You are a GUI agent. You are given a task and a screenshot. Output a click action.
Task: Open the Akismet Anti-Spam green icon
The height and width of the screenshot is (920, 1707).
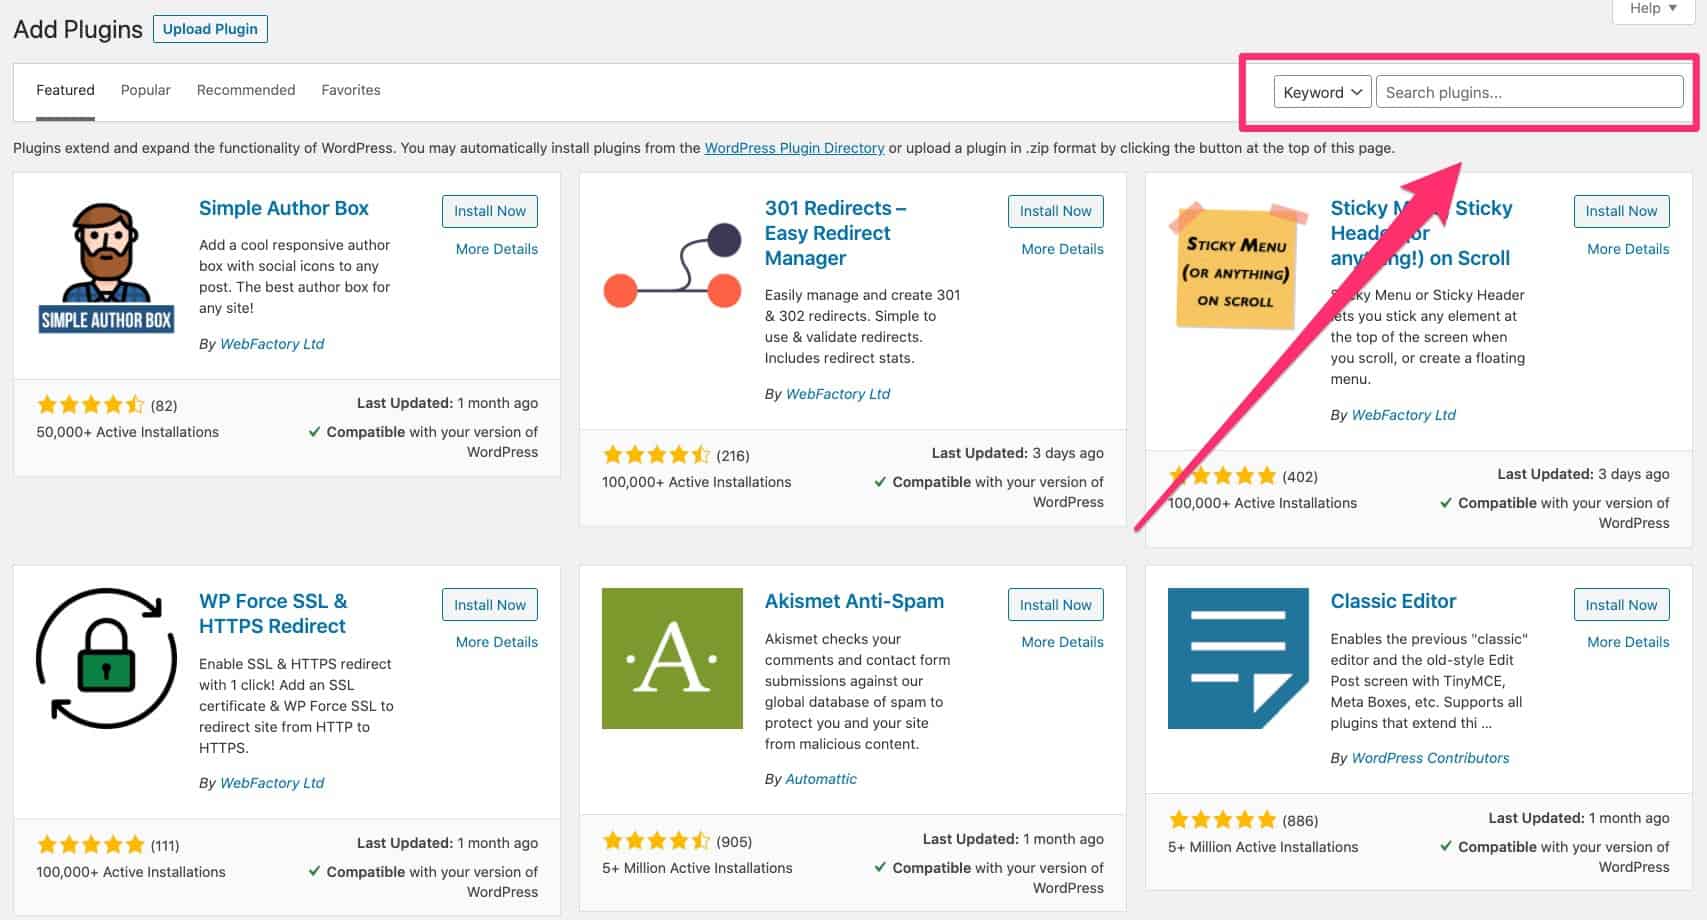click(x=672, y=658)
